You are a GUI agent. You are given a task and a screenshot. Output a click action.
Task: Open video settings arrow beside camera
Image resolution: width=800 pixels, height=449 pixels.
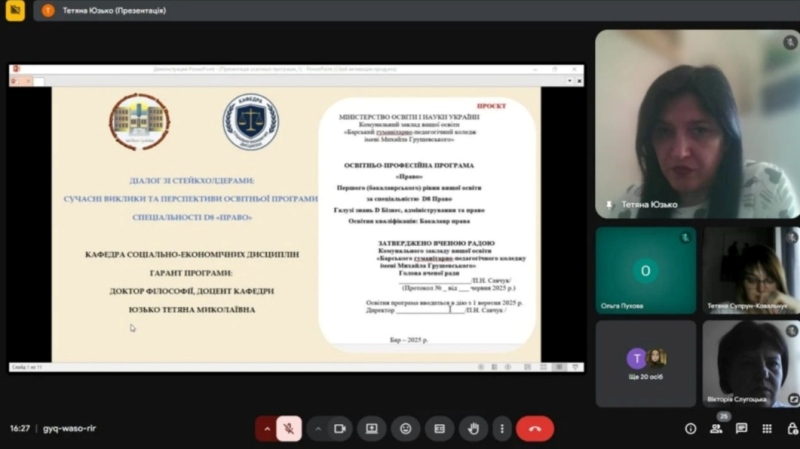[x=318, y=429]
